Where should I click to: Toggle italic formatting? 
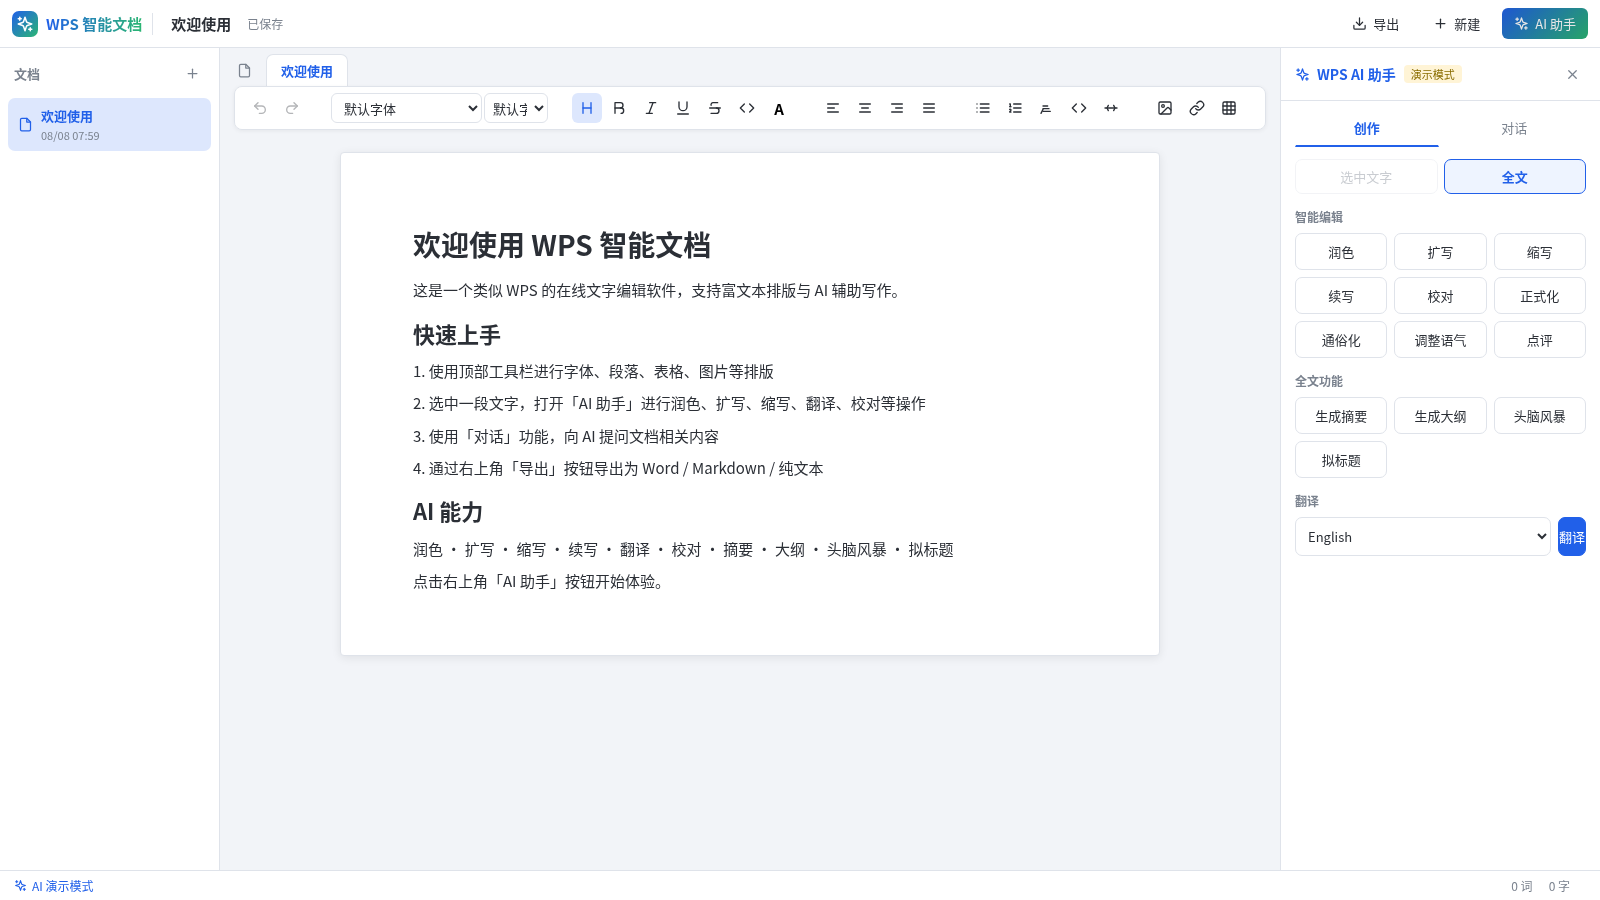click(x=651, y=108)
